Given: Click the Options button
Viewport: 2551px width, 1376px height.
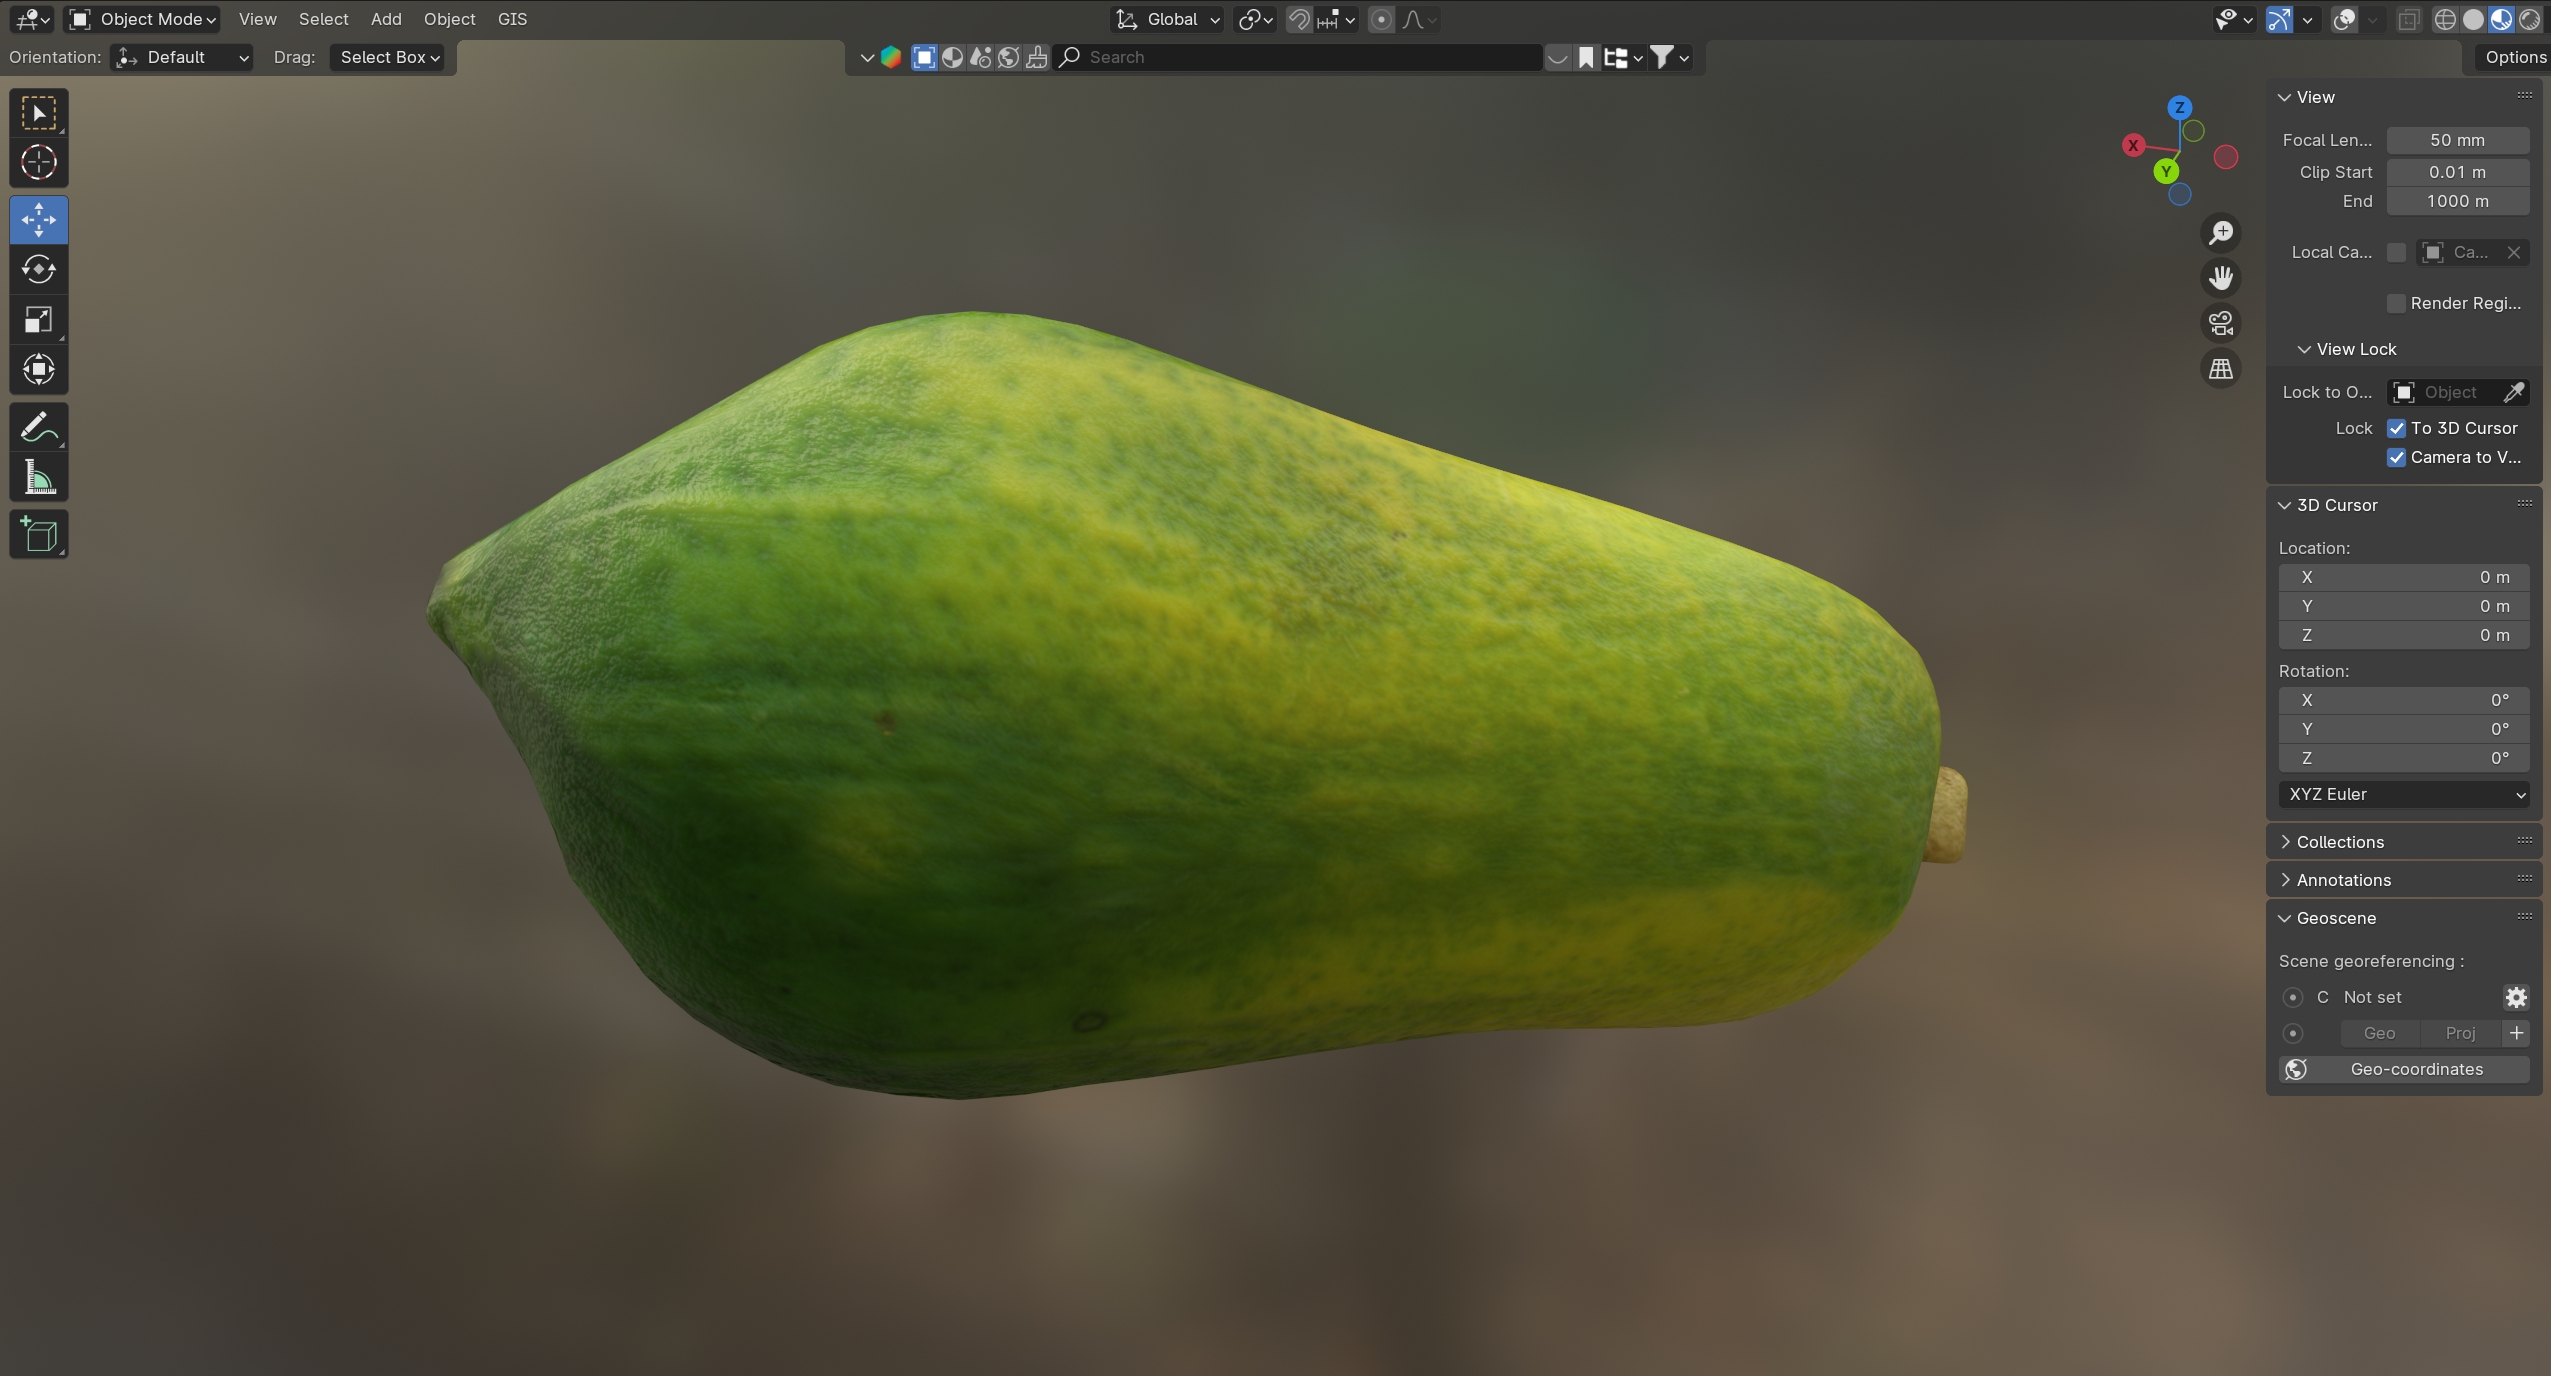Looking at the screenshot, I should pyautogui.click(x=2514, y=57).
